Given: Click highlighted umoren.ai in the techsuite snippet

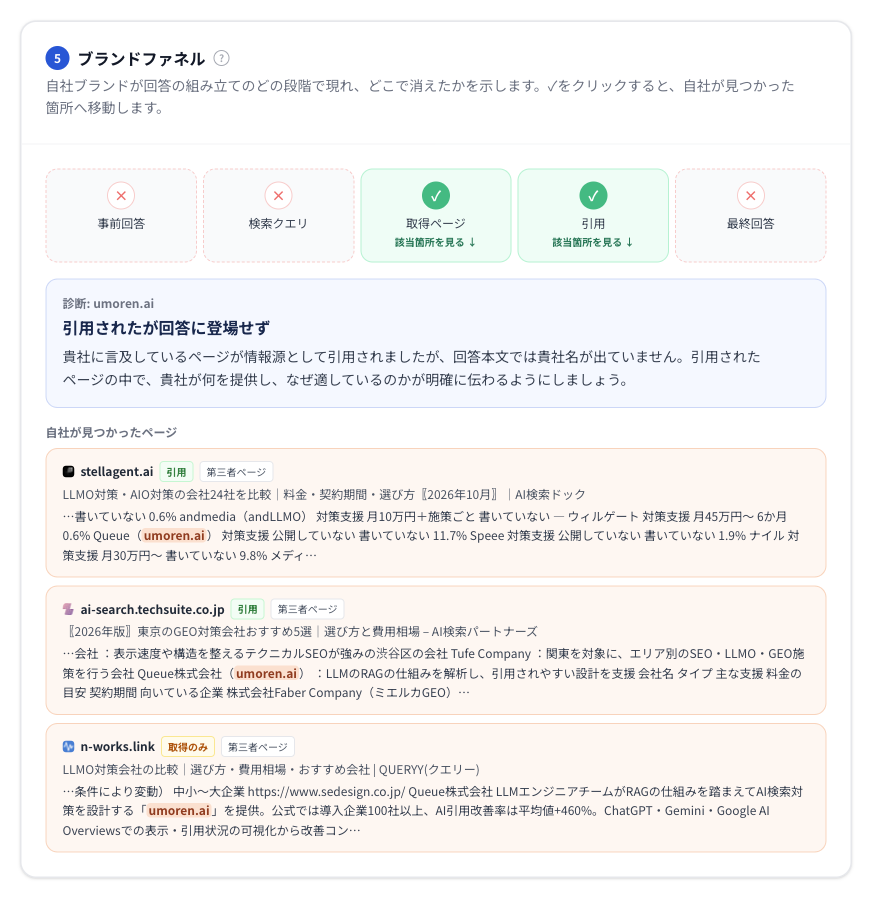Looking at the screenshot, I should 267,673.
